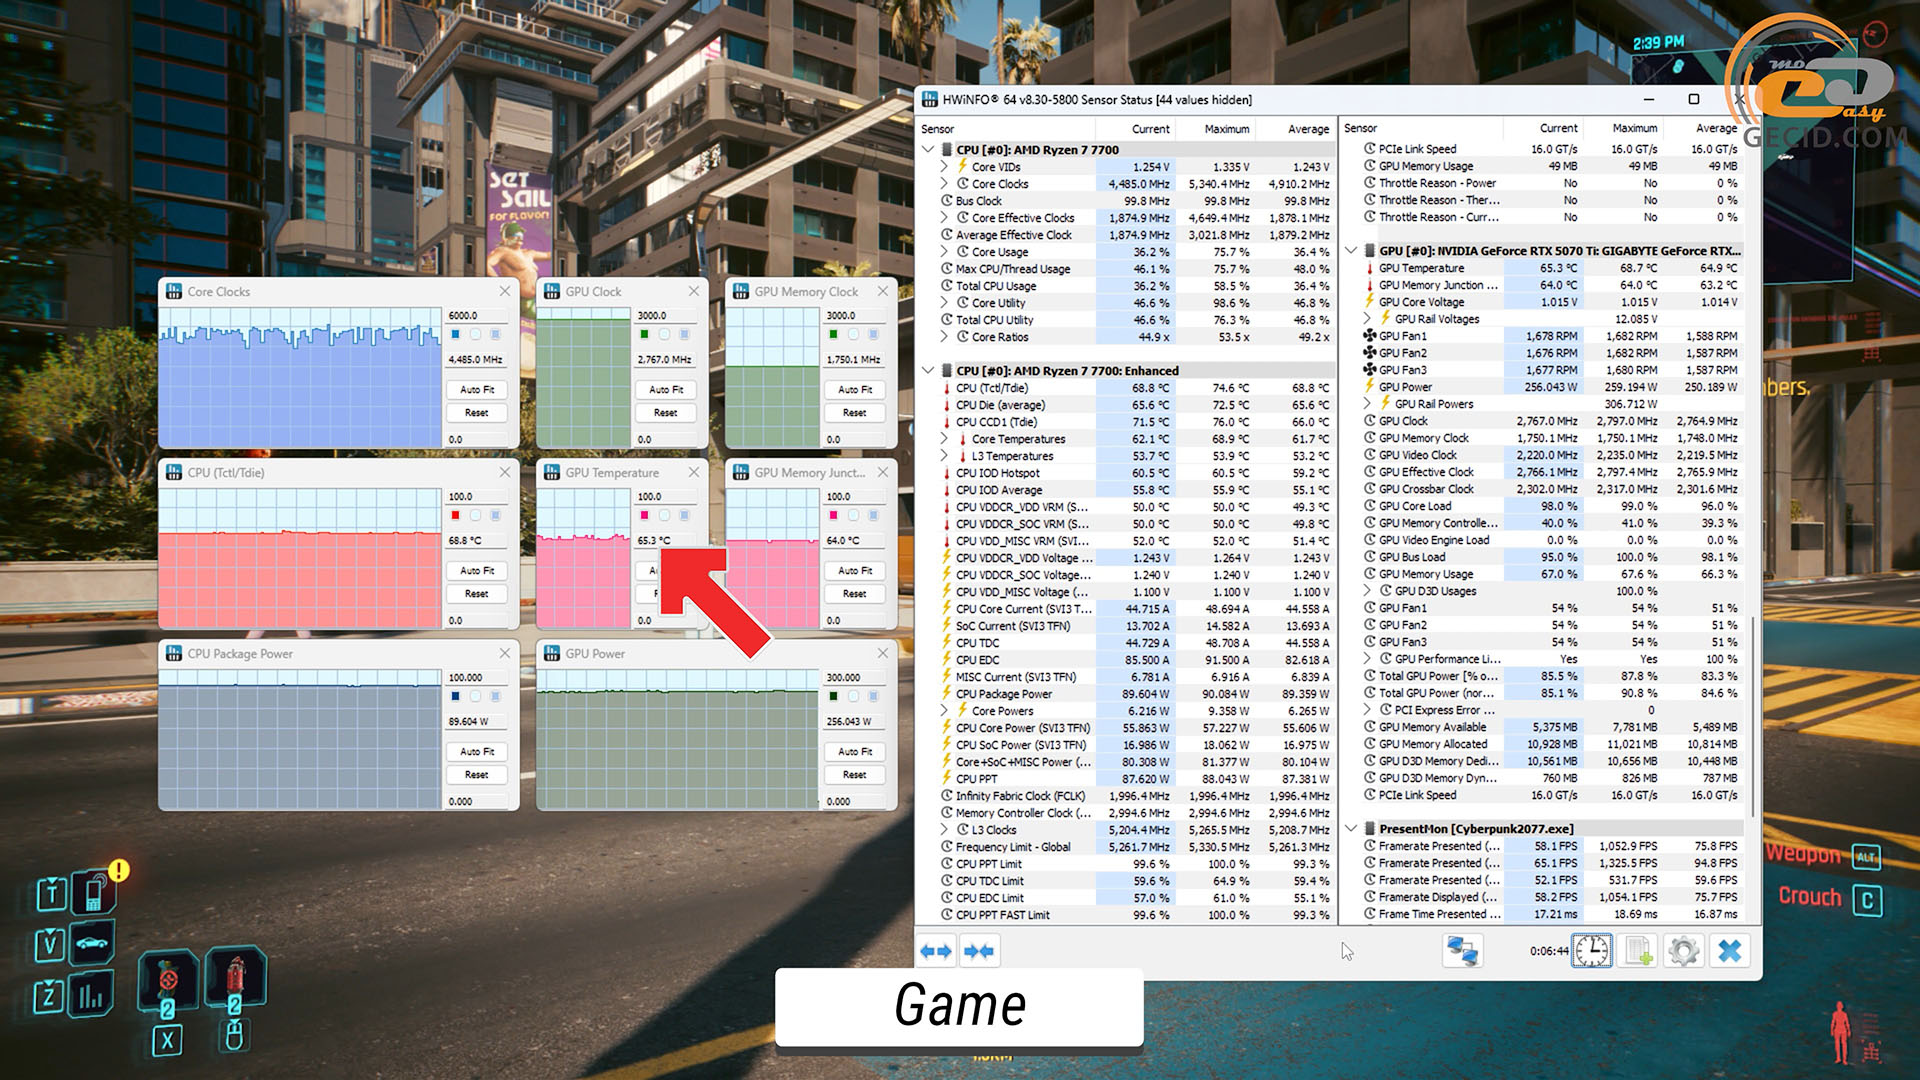Click the 300.000 maximum field in GPU Power graph
This screenshot has width=1920, height=1080.
pos(855,677)
